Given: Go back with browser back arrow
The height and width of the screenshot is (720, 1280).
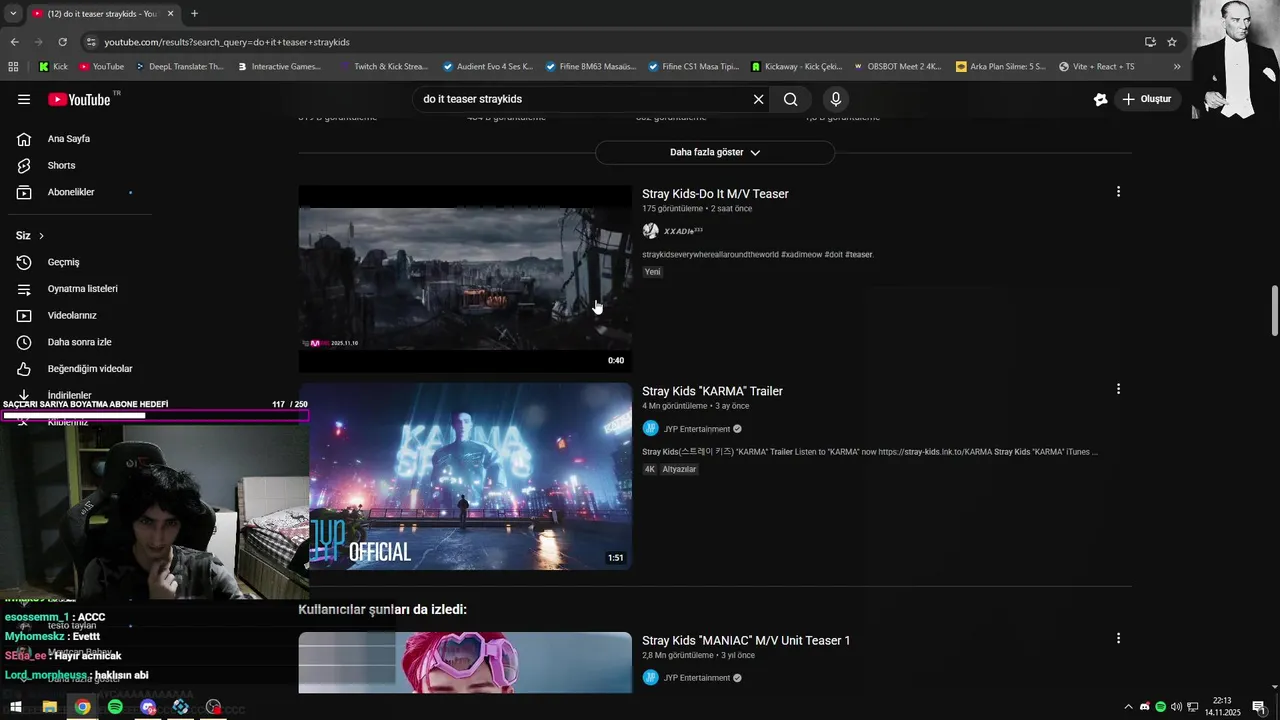Looking at the screenshot, I should tap(14, 42).
